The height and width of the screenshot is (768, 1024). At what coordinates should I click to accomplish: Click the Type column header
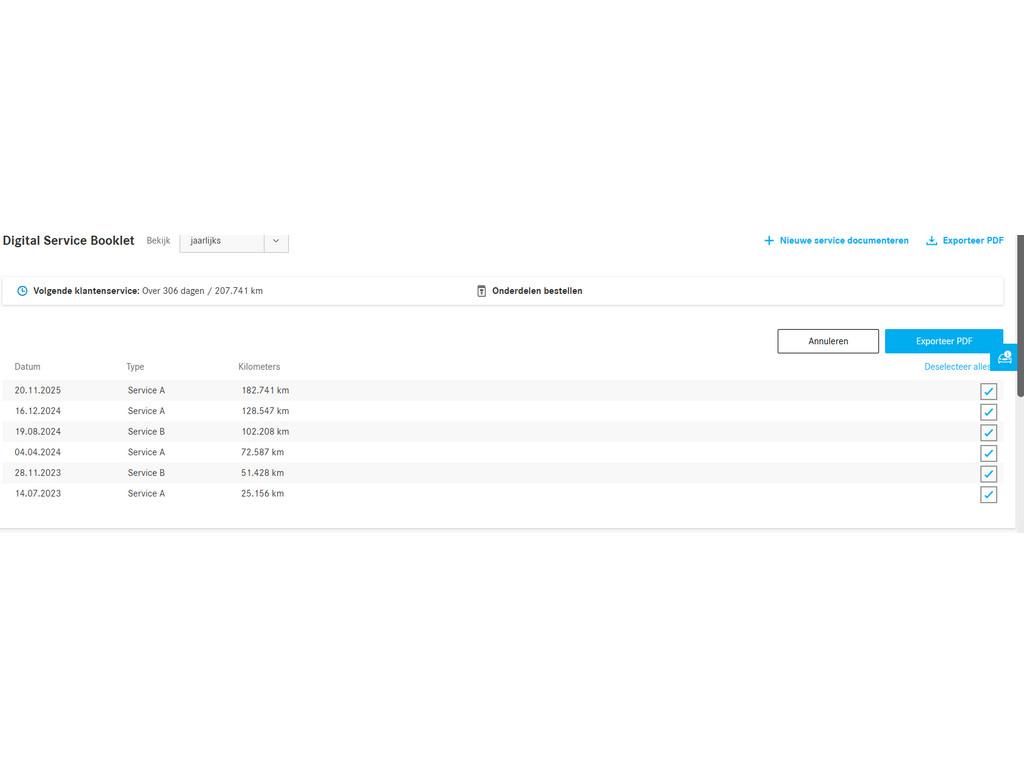click(x=135, y=367)
